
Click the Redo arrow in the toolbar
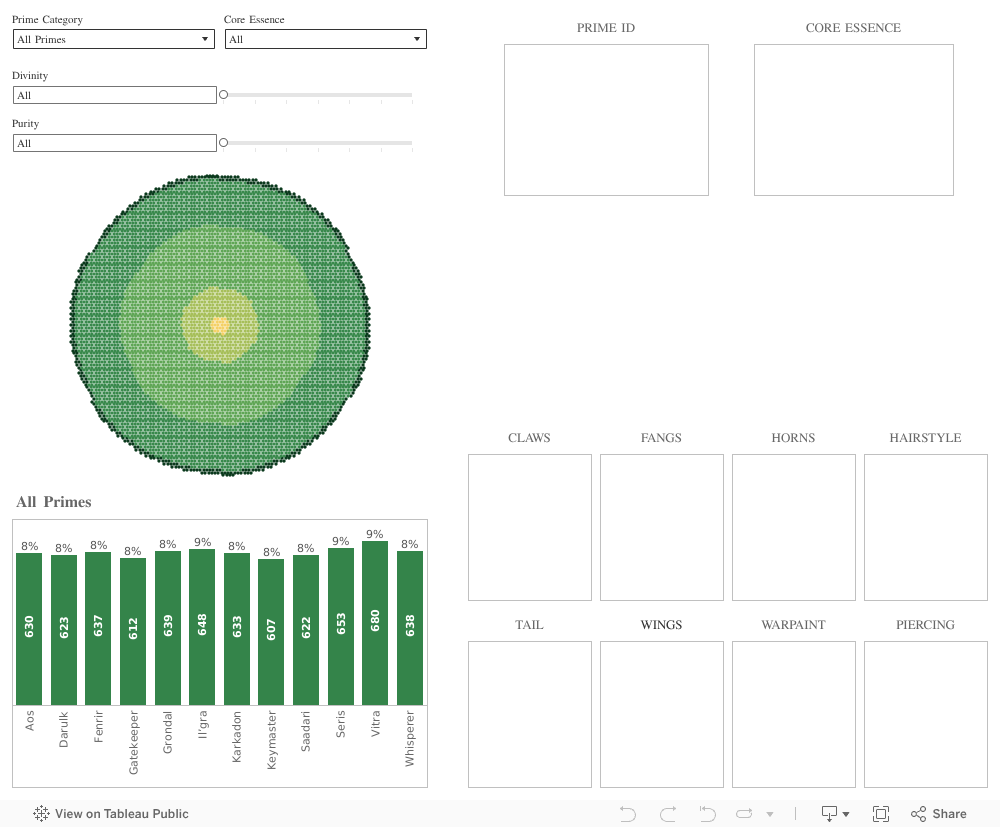coord(668,814)
